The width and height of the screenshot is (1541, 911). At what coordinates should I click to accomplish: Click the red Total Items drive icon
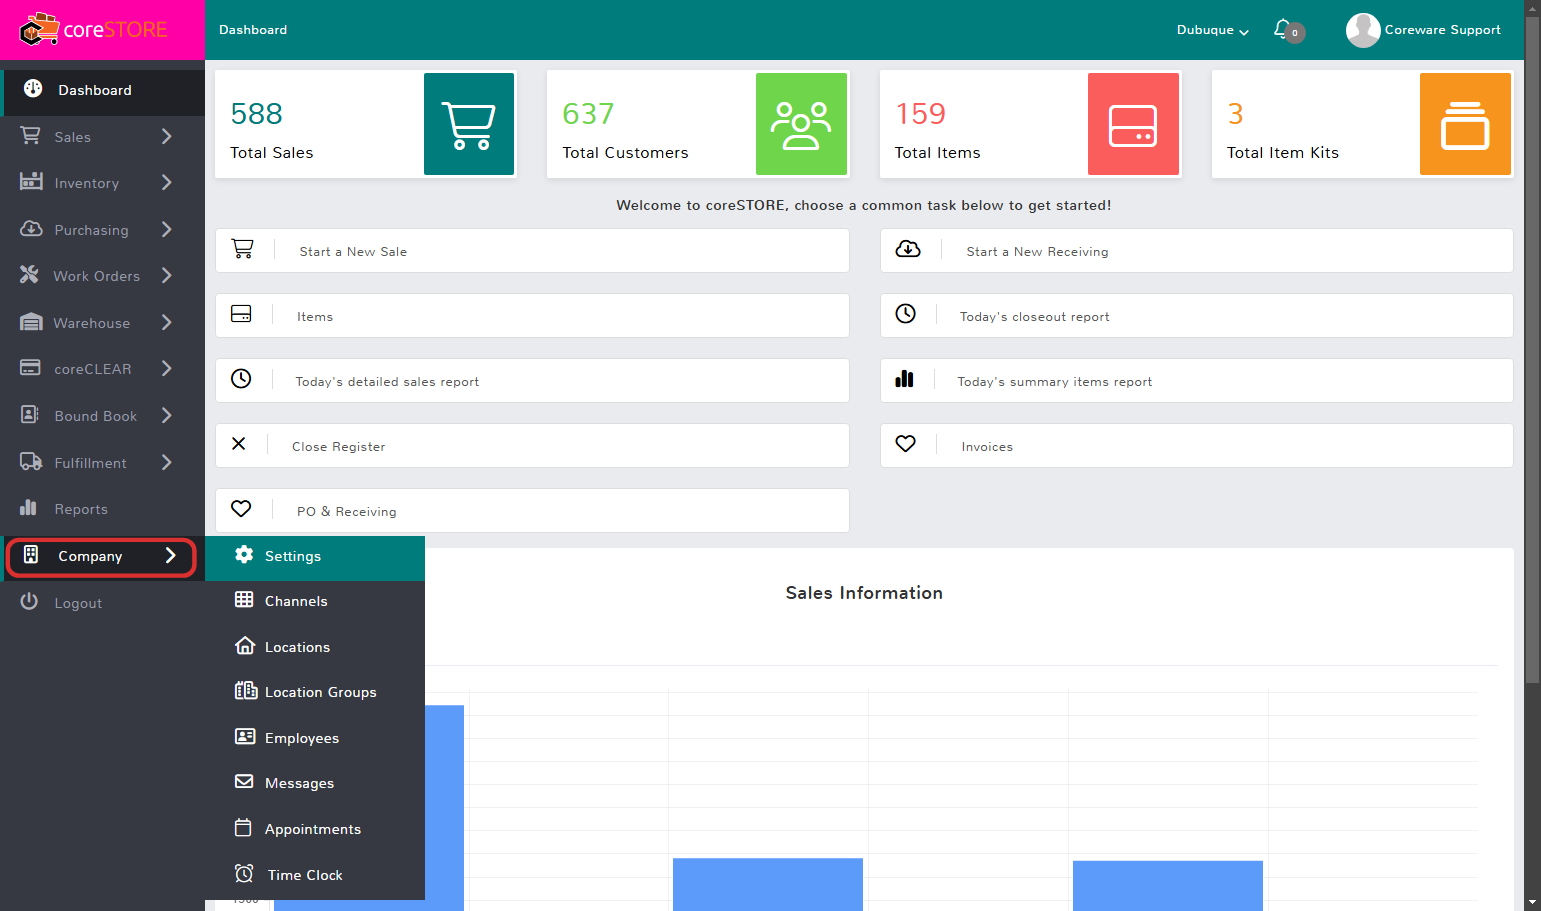click(x=1133, y=124)
